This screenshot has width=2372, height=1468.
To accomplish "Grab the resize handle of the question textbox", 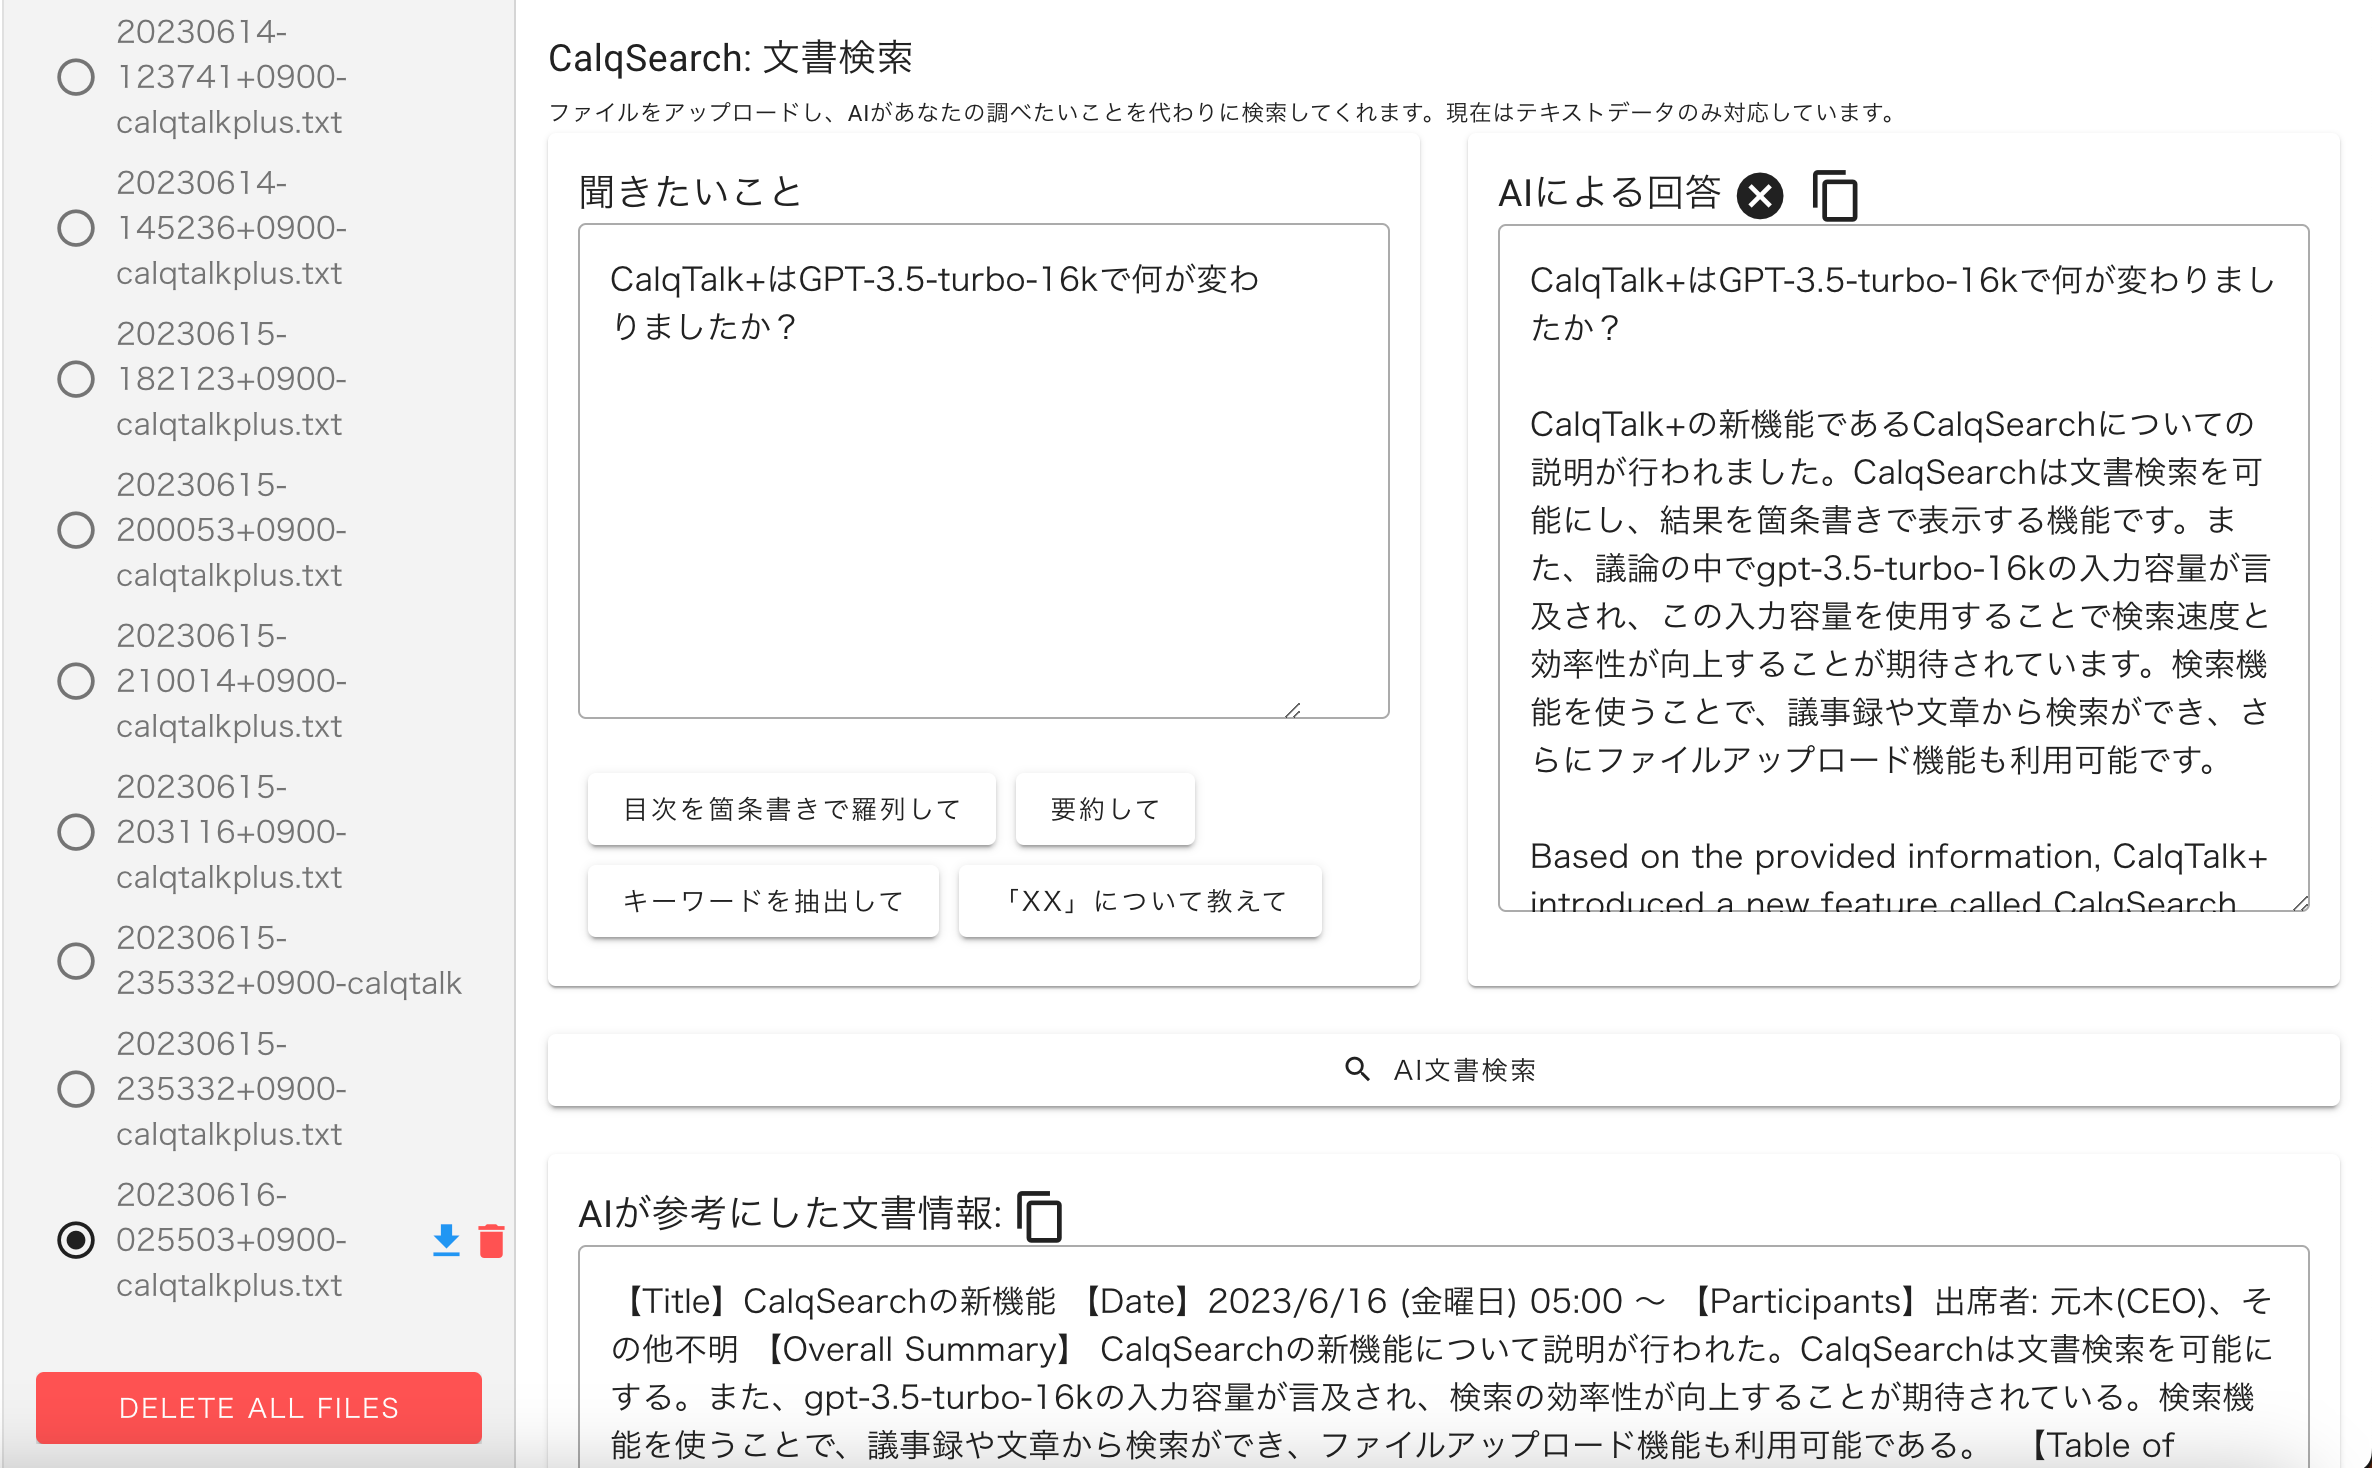I will [x=1293, y=710].
